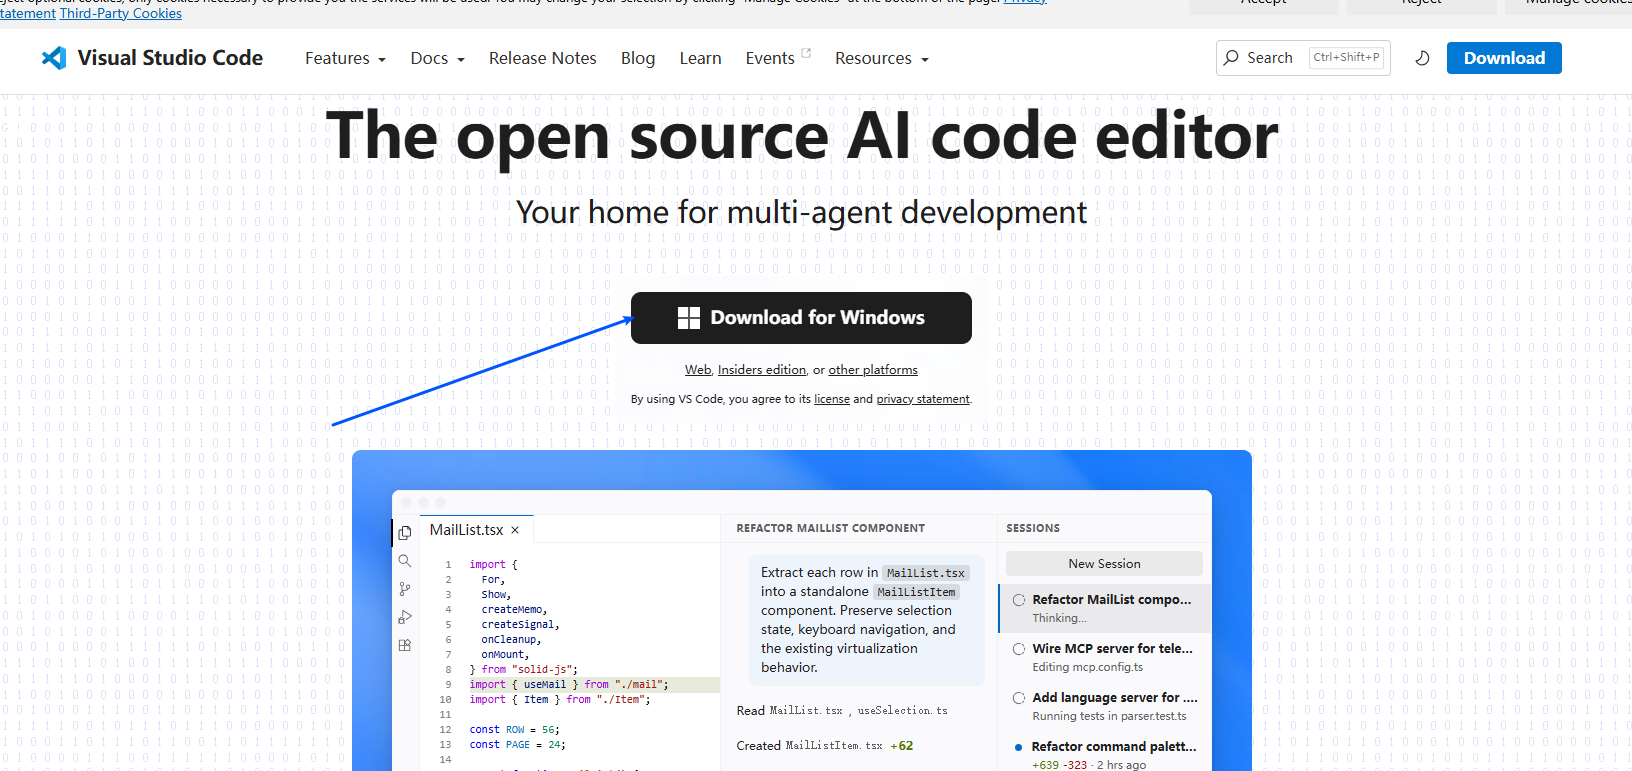Click the "Running tests in parser.test.ts" text
Screen dimensions: 1632x771
click(x=1110, y=716)
